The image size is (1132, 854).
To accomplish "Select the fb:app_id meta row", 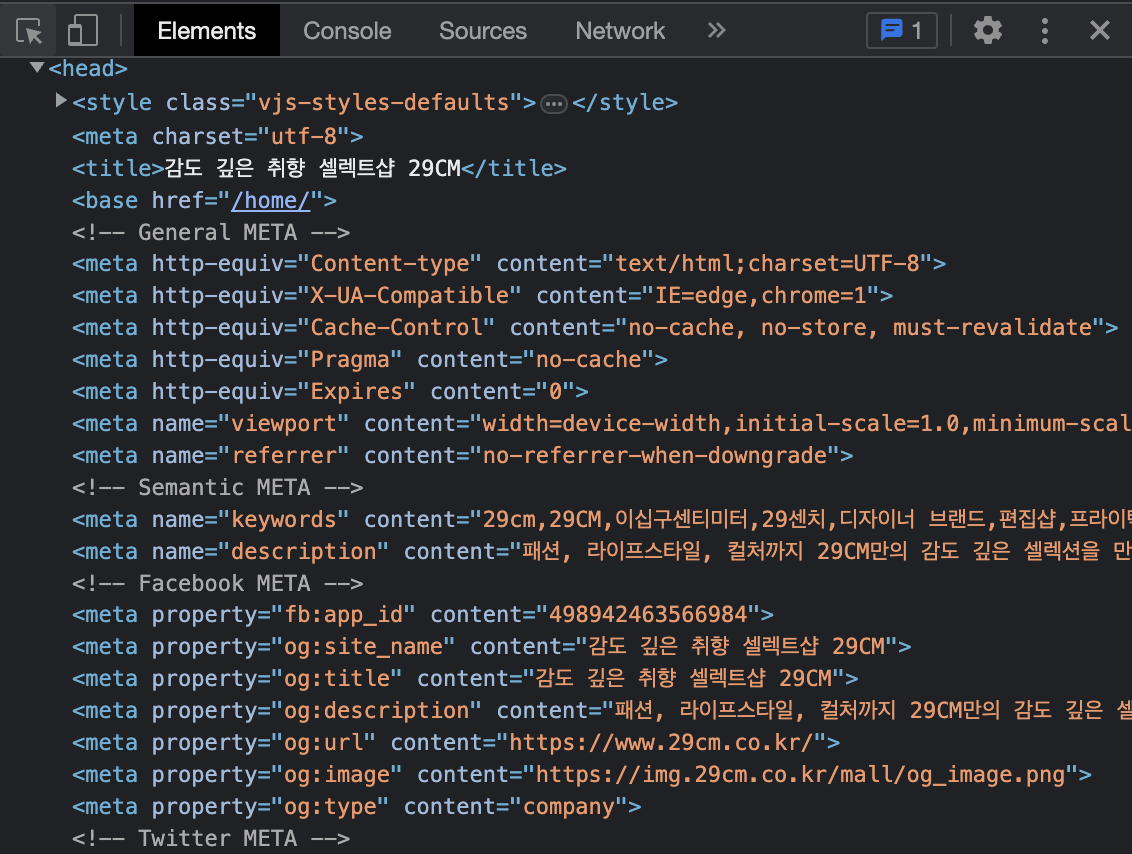I will click(x=422, y=614).
